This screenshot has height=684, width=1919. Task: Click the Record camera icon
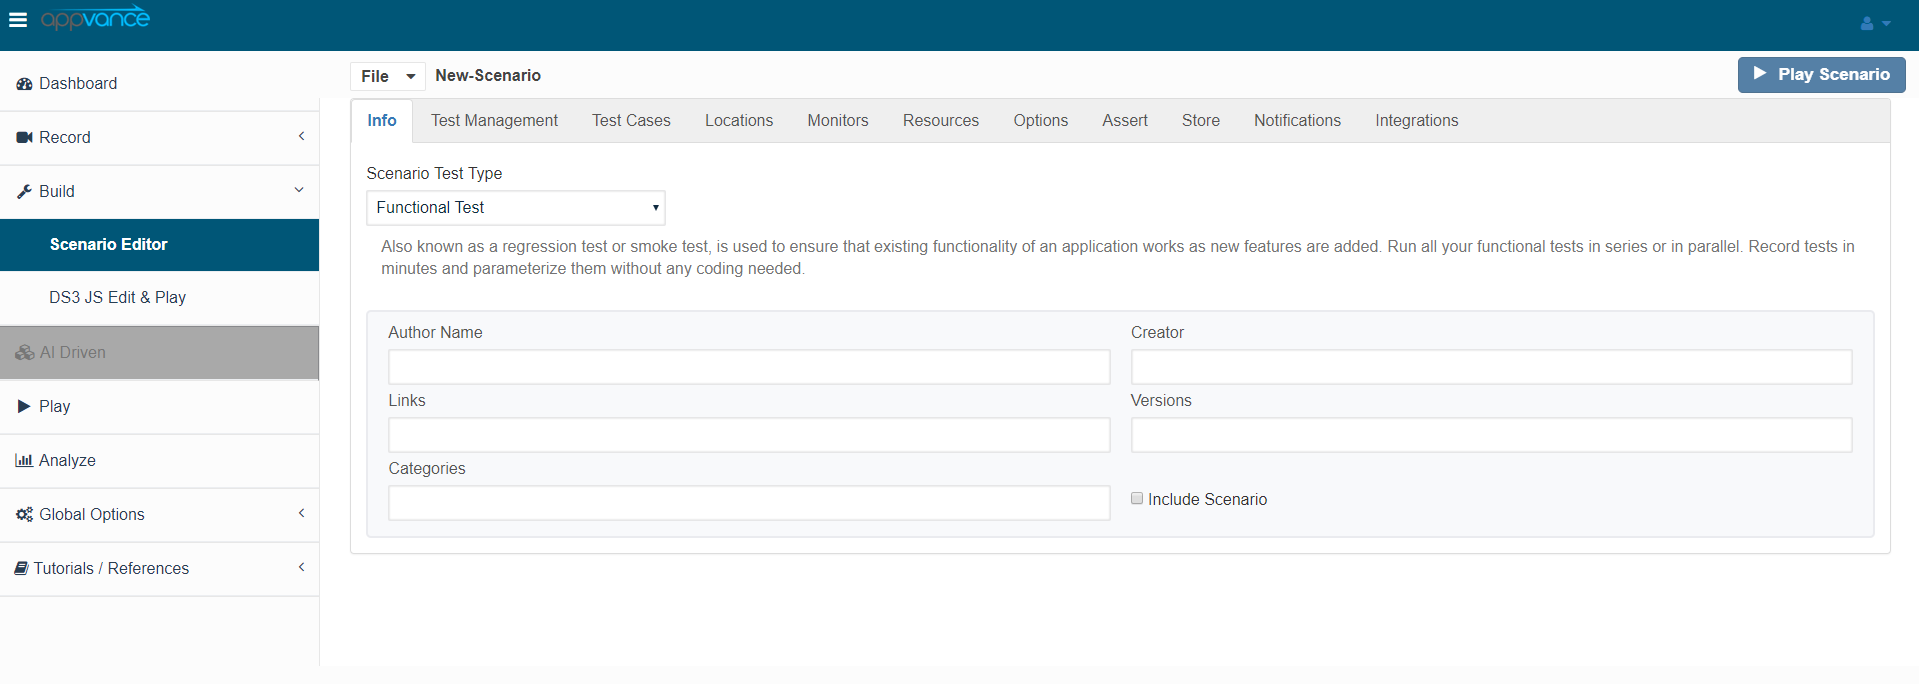(x=24, y=138)
